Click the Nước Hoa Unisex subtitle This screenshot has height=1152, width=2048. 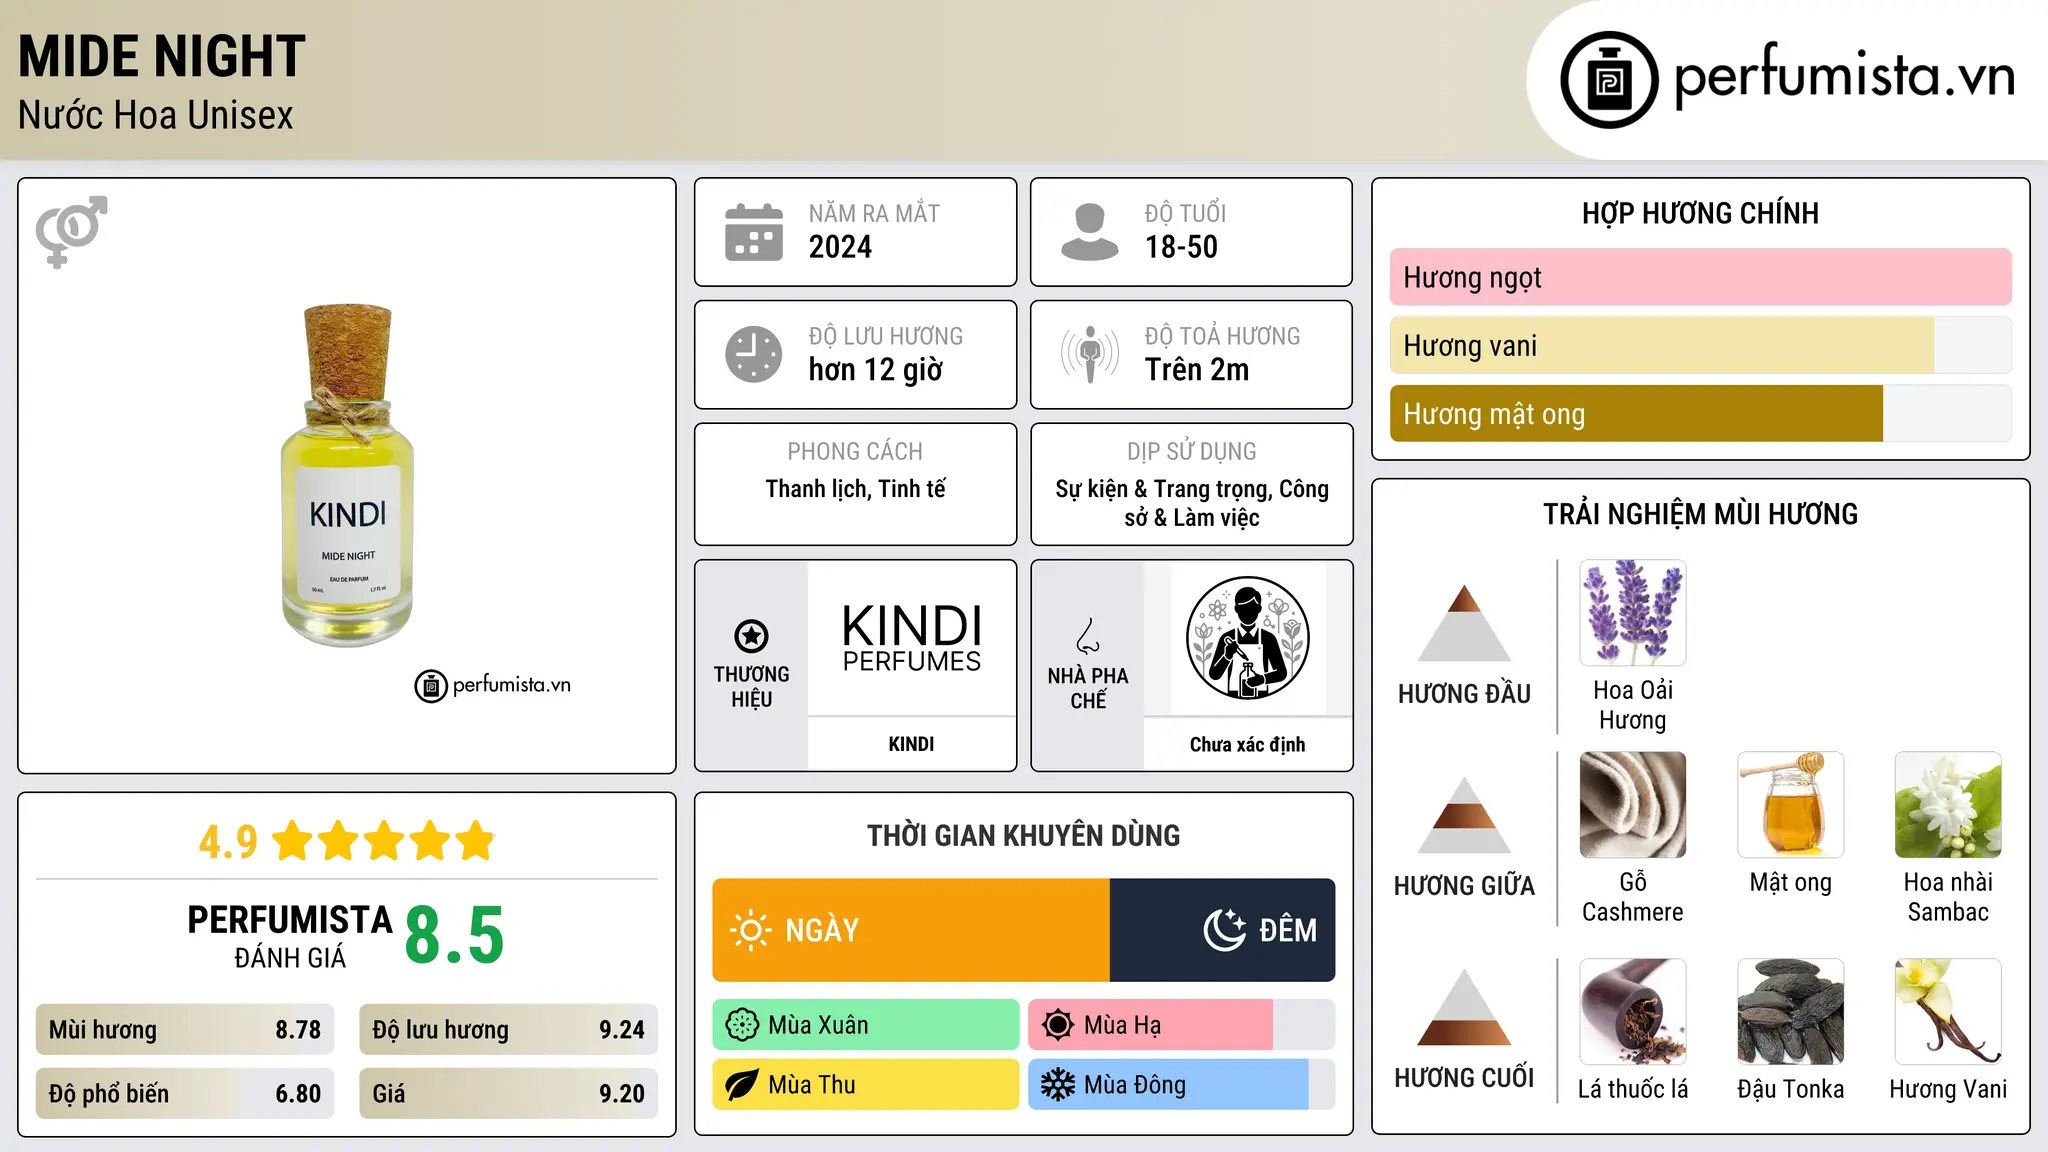[156, 115]
